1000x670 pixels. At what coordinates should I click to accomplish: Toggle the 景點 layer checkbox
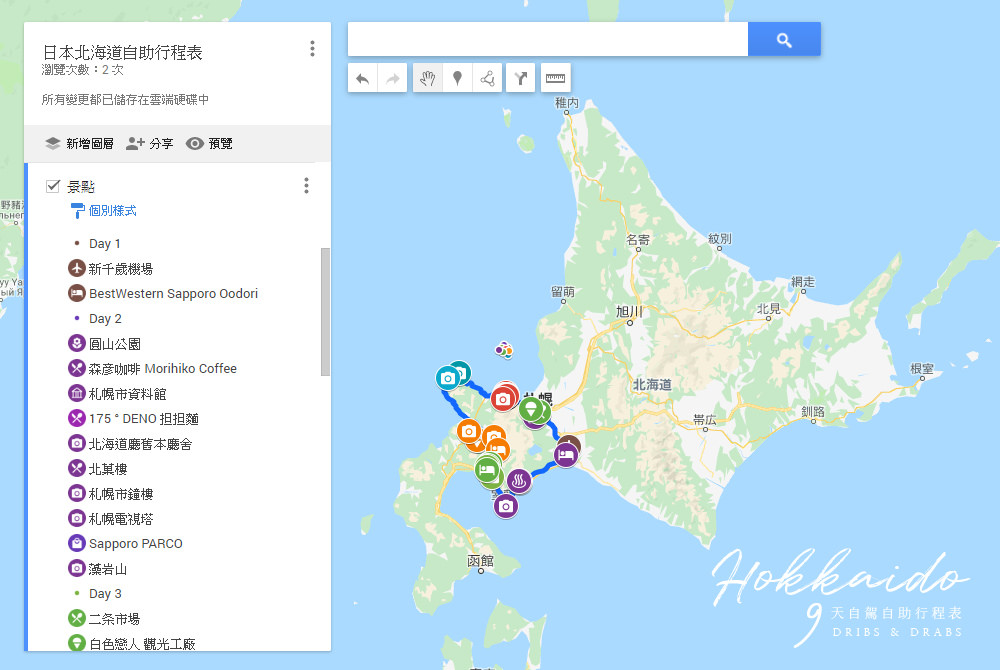(53, 186)
